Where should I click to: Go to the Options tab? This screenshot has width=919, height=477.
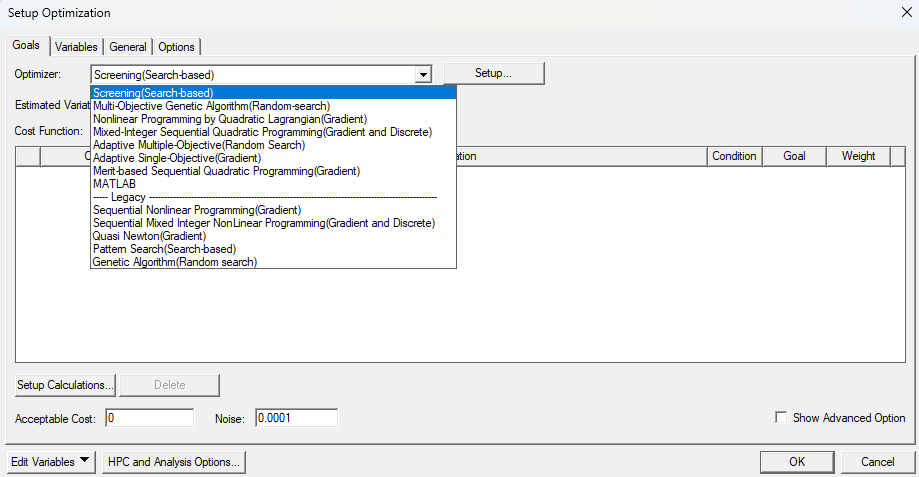click(177, 47)
